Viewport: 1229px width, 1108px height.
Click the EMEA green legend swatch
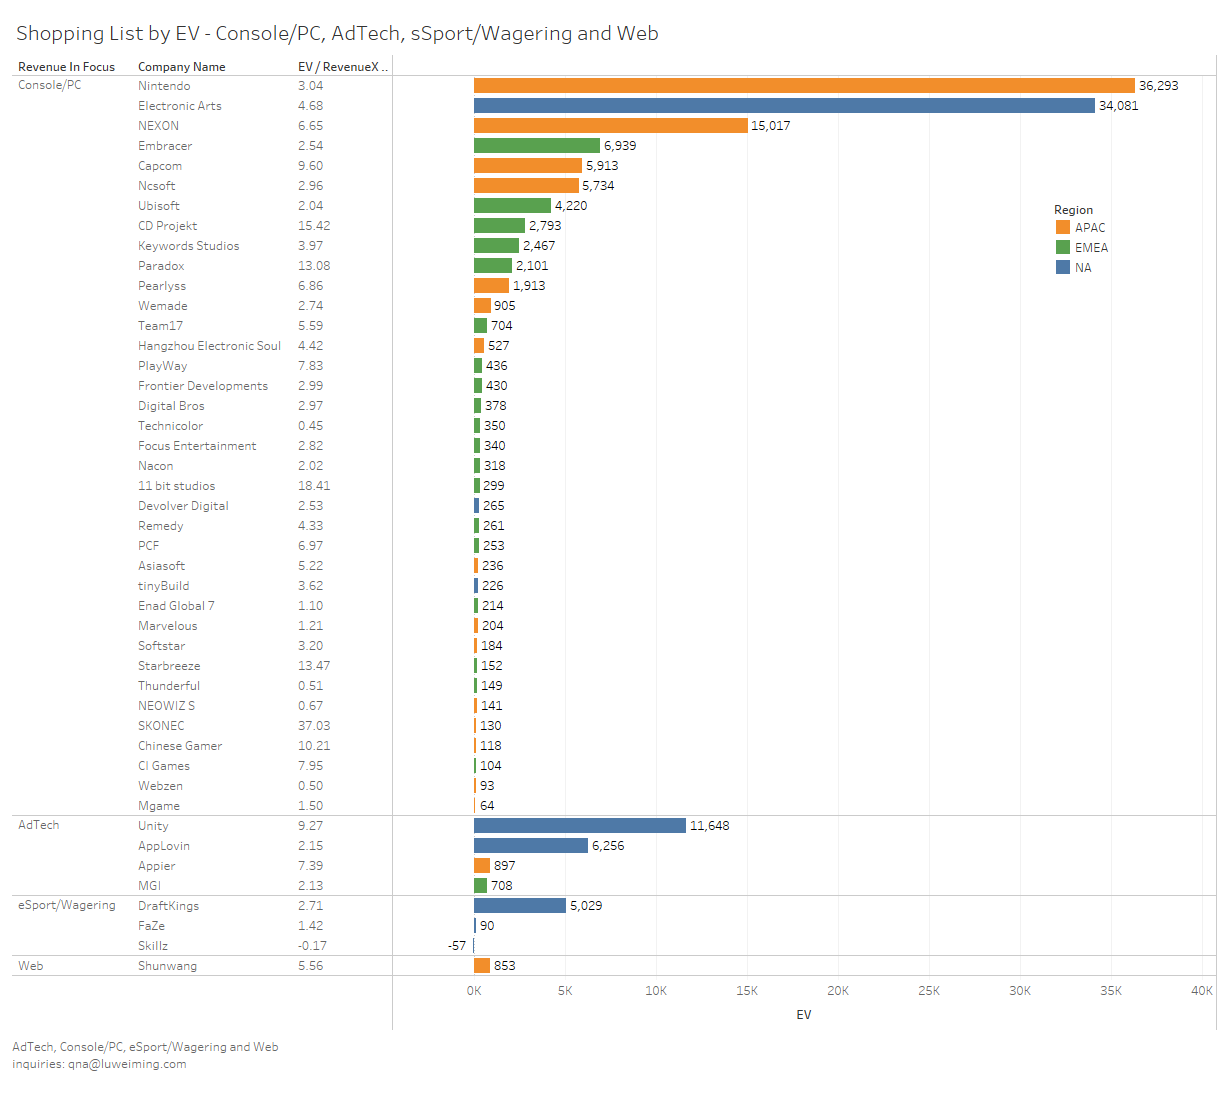1063,247
